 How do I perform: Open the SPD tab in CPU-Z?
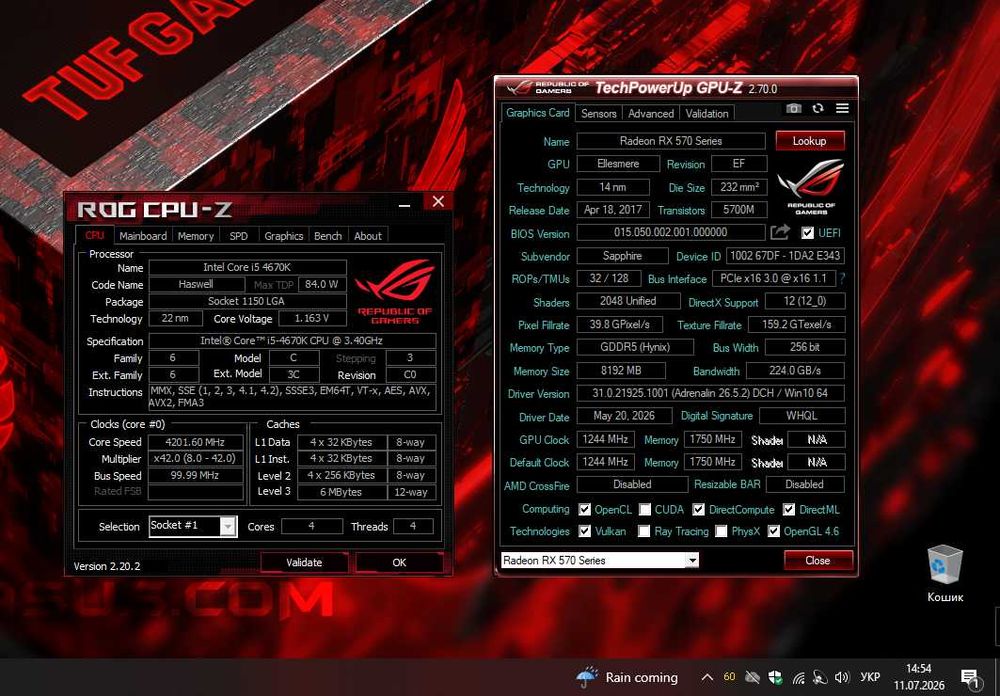tap(239, 236)
